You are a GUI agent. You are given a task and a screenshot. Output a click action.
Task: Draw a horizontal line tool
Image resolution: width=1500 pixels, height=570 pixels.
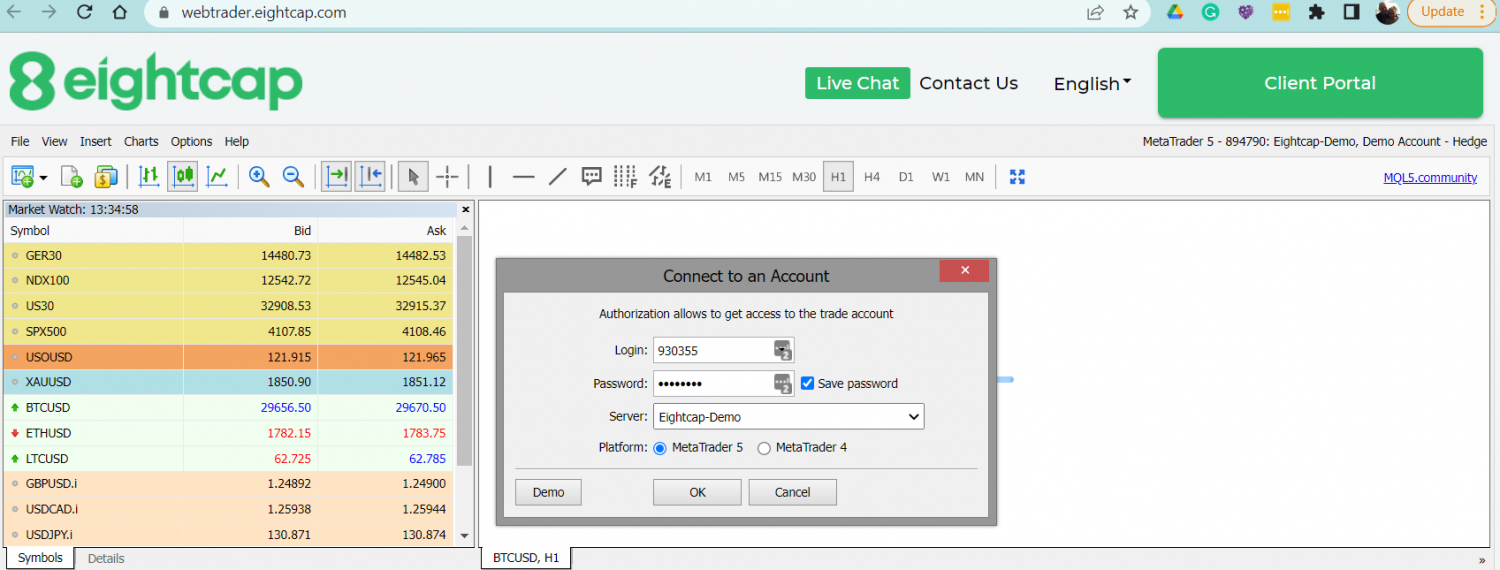(524, 177)
